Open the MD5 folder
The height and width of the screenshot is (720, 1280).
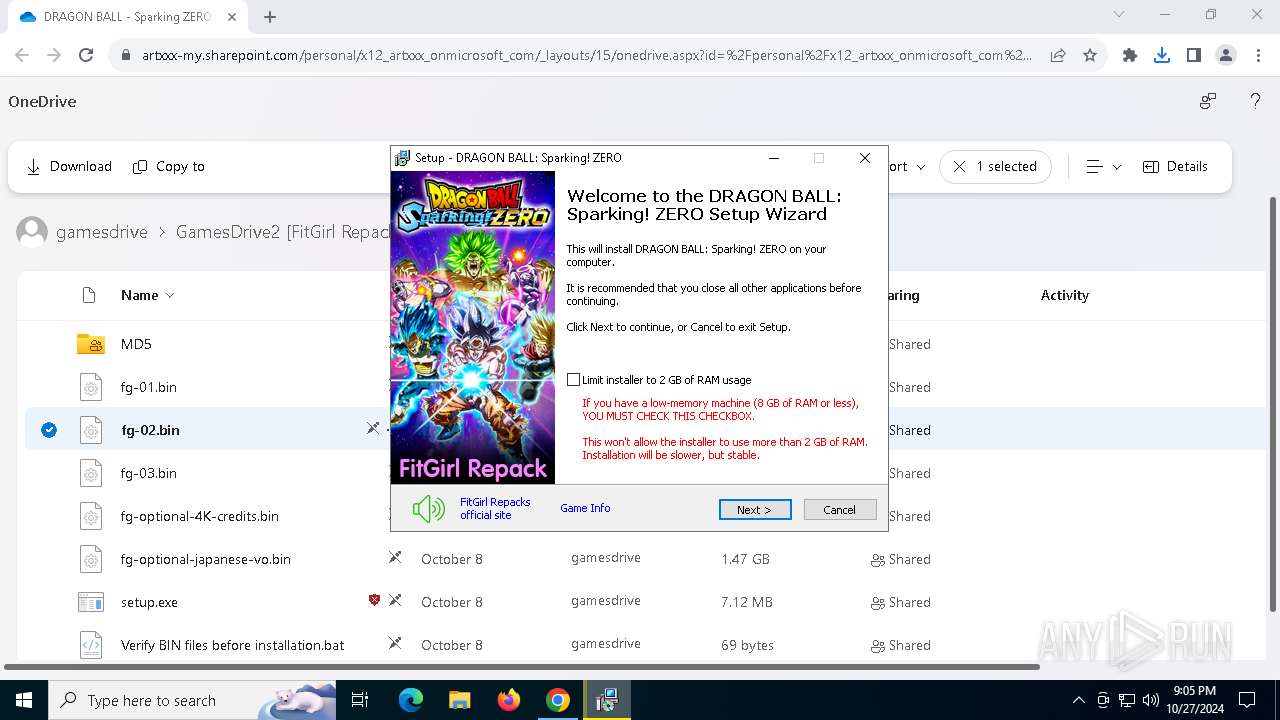point(136,344)
